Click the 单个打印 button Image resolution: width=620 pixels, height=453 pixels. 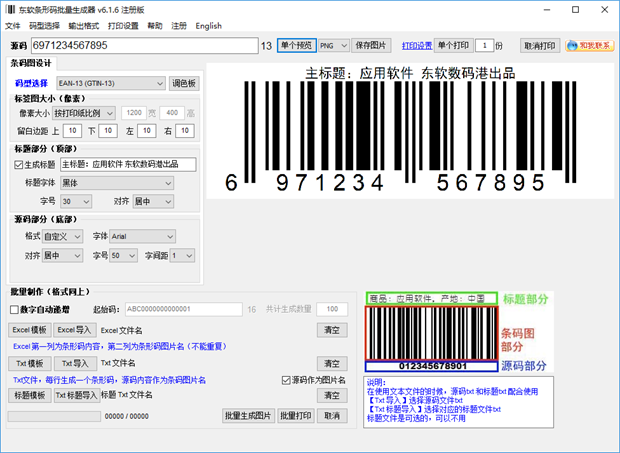point(454,45)
